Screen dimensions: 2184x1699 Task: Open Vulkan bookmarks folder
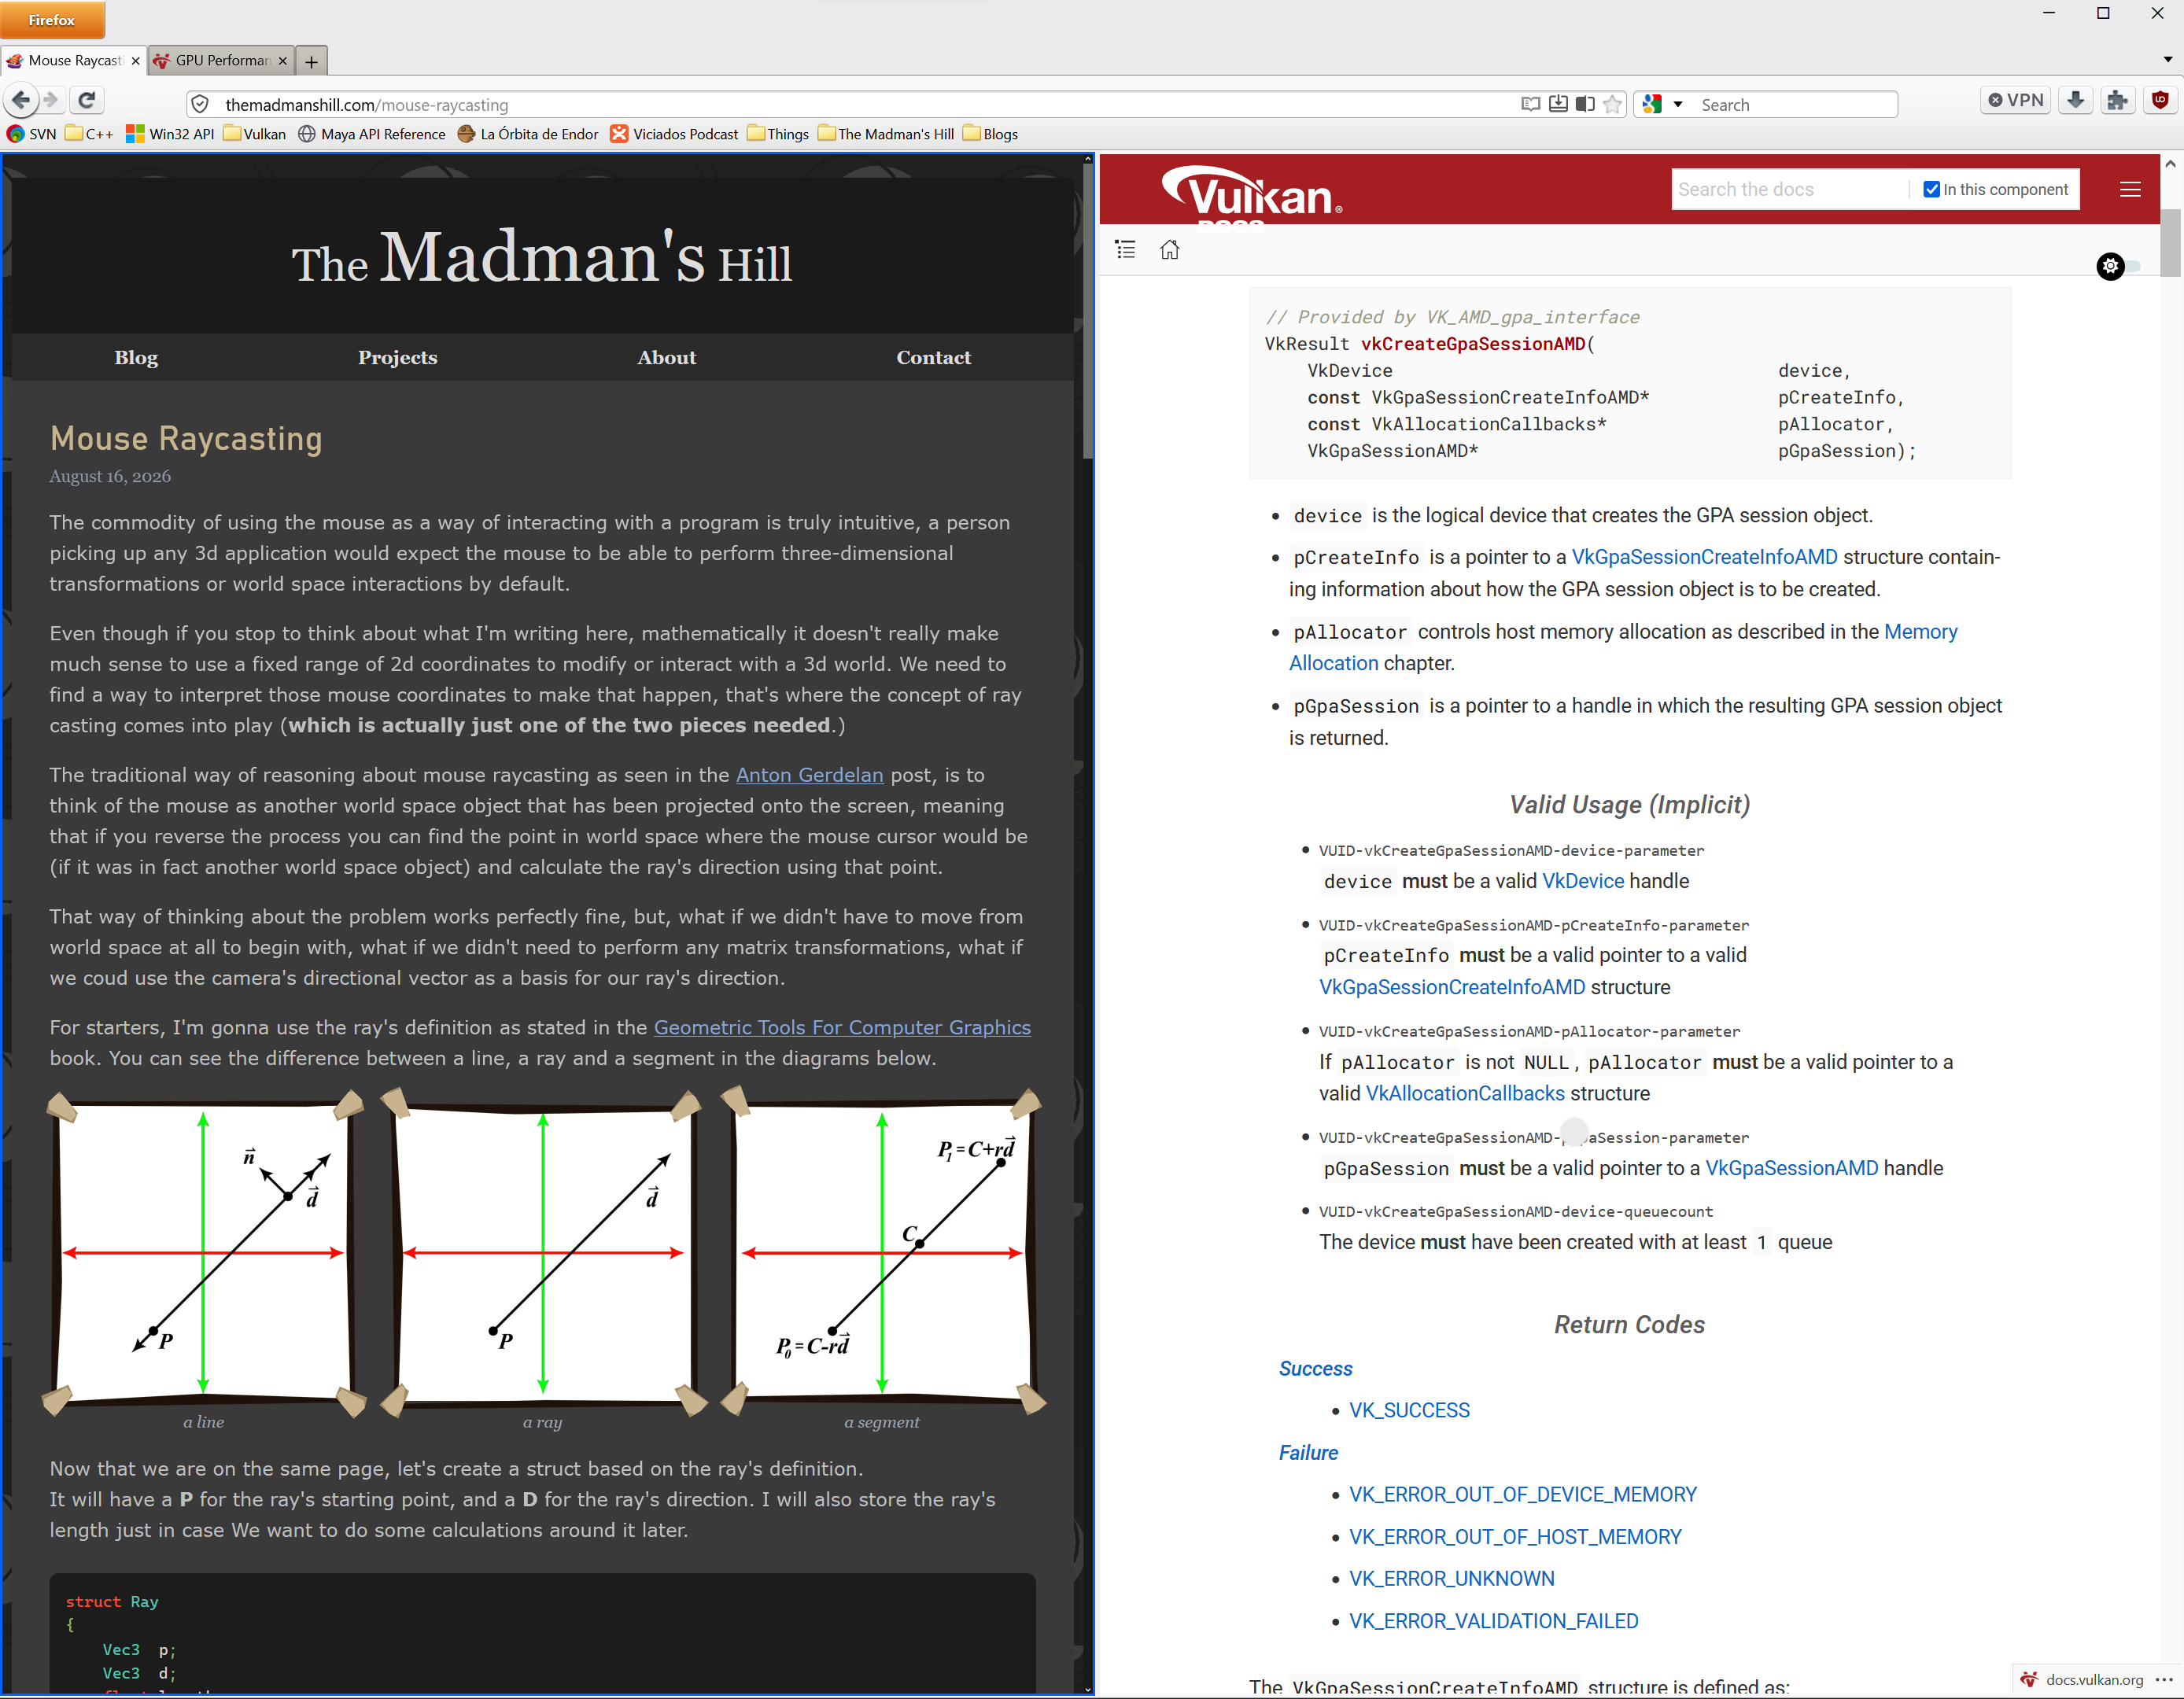[254, 133]
